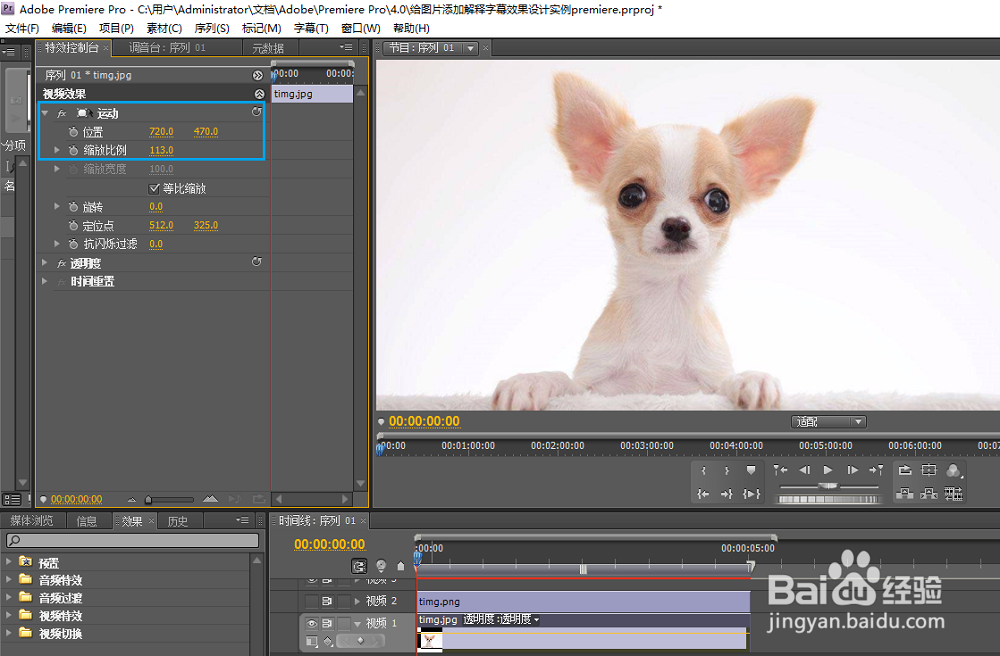The height and width of the screenshot is (656, 1000).
Task: Toggle animation stopwatch for 定位点
Action: click(73, 226)
